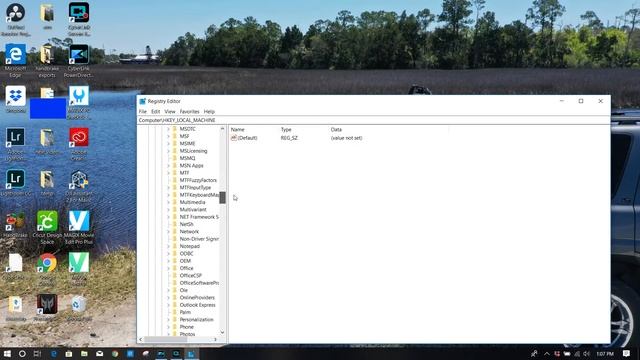Launch Lightroom CC desktop shortcut

coord(16,179)
